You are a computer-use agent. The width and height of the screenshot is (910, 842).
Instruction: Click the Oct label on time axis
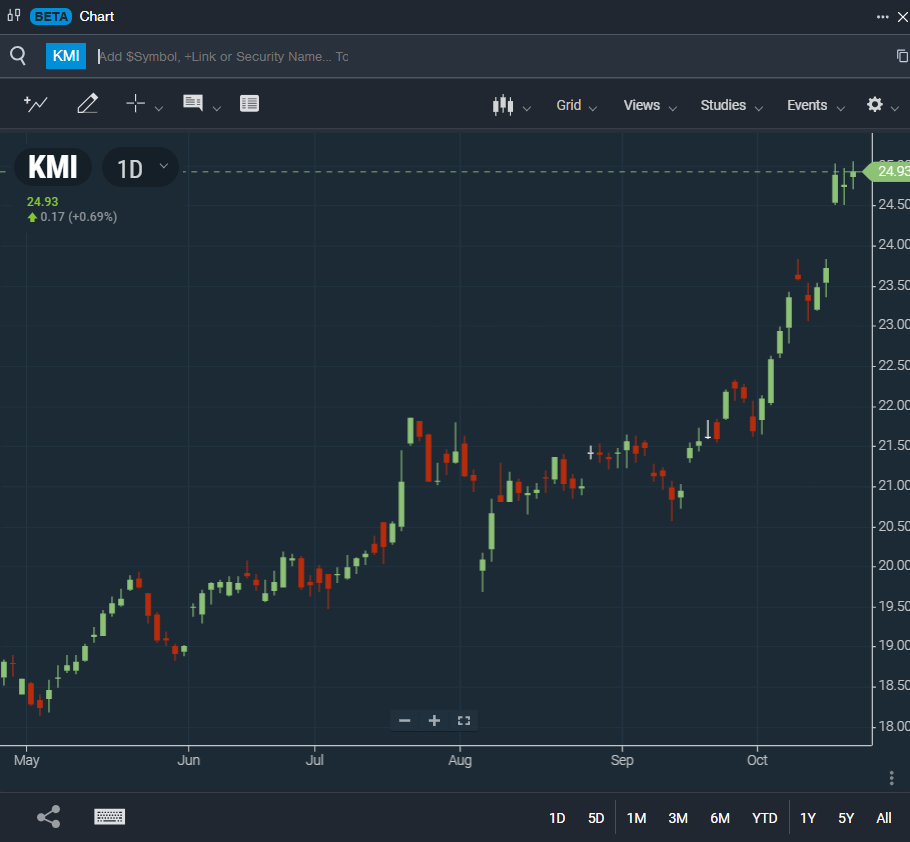[x=757, y=760]
